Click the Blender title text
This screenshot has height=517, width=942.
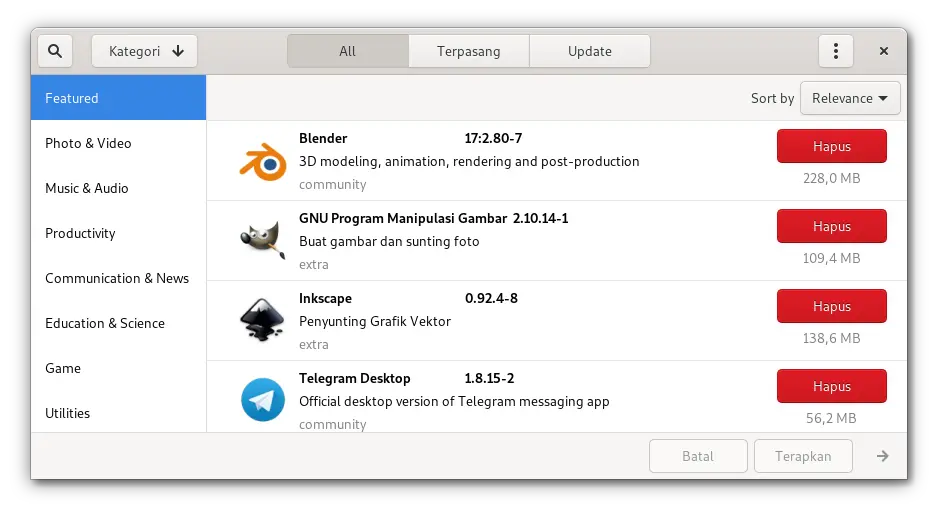click(x=323, y=138)
